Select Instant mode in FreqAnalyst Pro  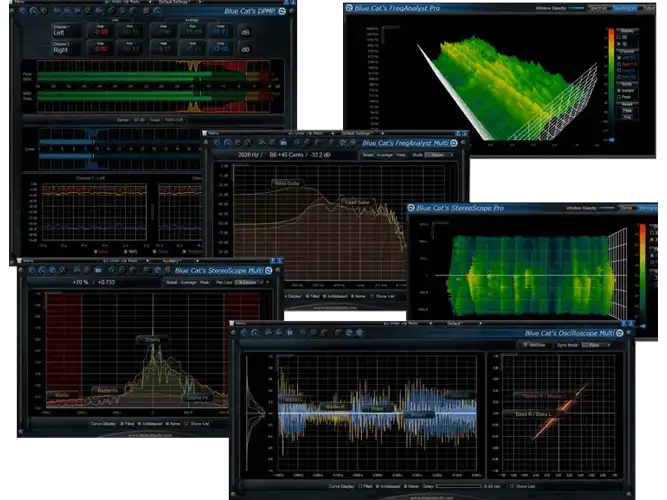coord(626,91)
